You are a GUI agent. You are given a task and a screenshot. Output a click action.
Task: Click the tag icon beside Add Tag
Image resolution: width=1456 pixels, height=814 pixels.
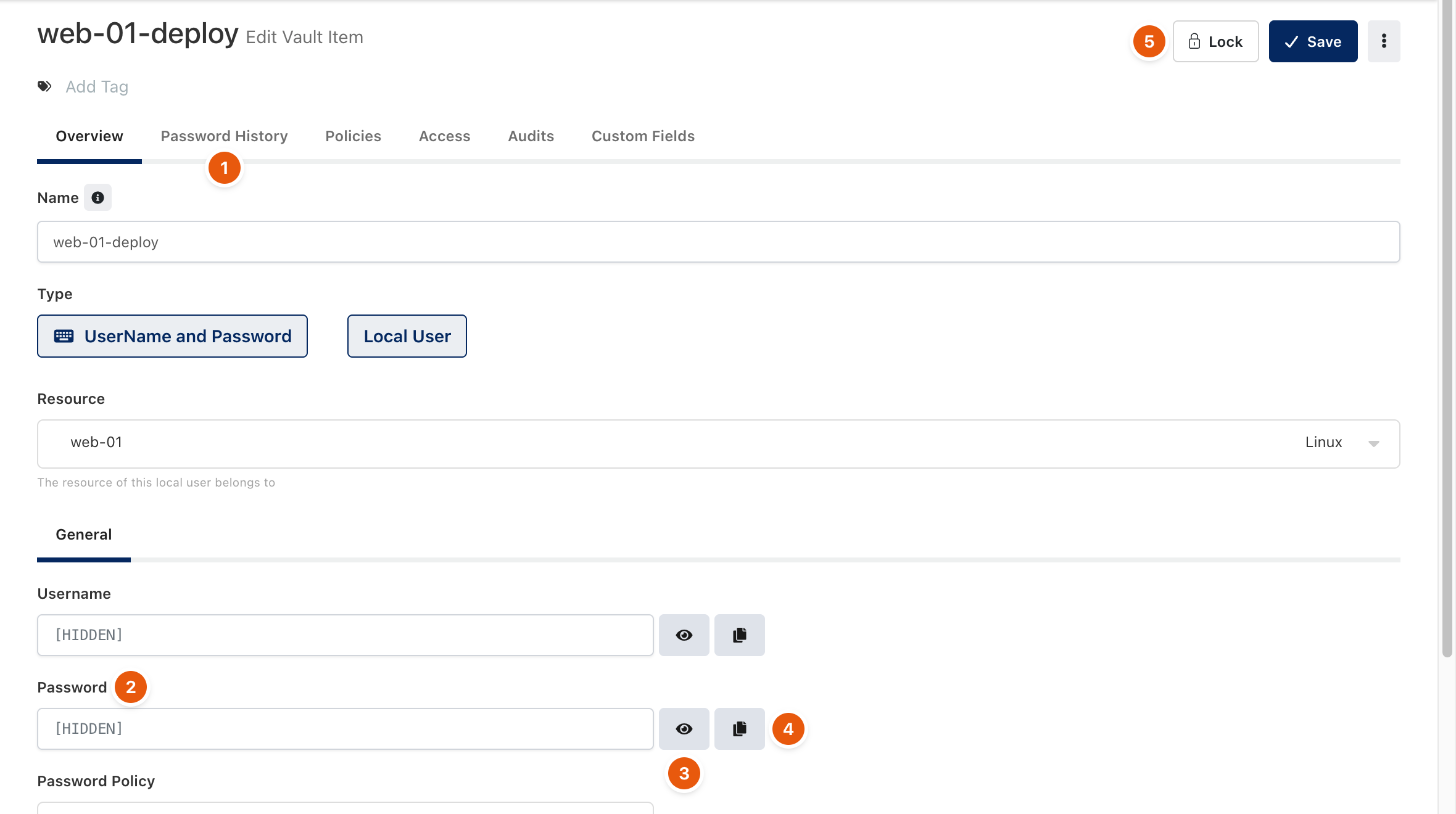pos(44,87)
